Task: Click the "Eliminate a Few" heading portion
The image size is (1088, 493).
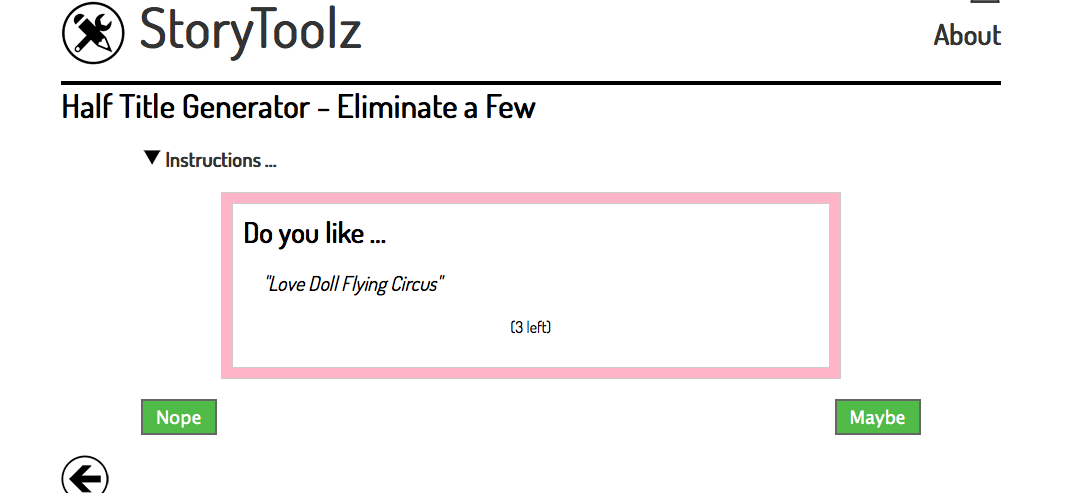Action: coord(436,108)
